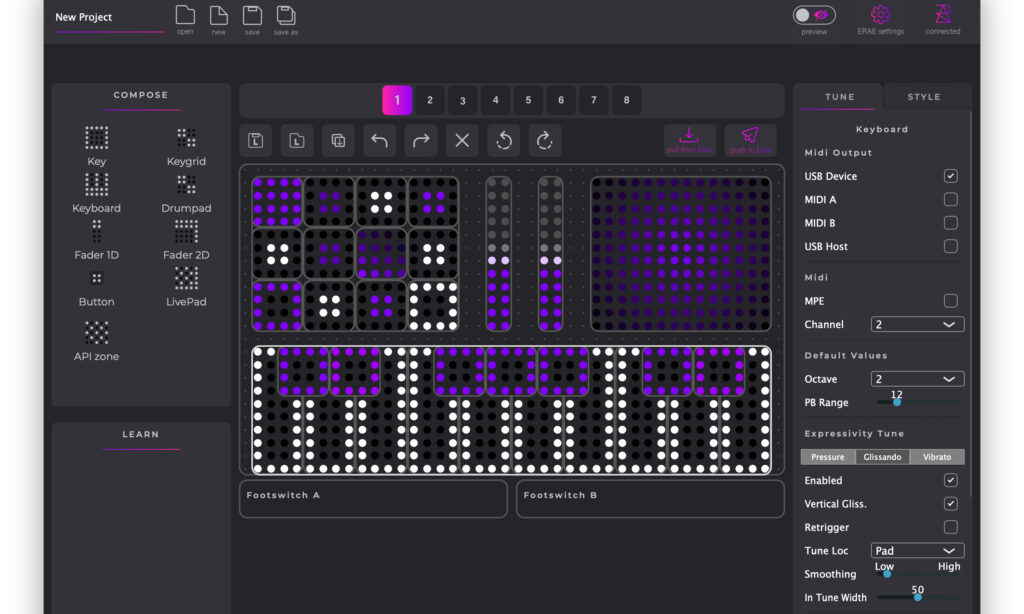
Task: Enable the MIDI A output checkbox
Action: pyautogui.click(x=950, y=200)
